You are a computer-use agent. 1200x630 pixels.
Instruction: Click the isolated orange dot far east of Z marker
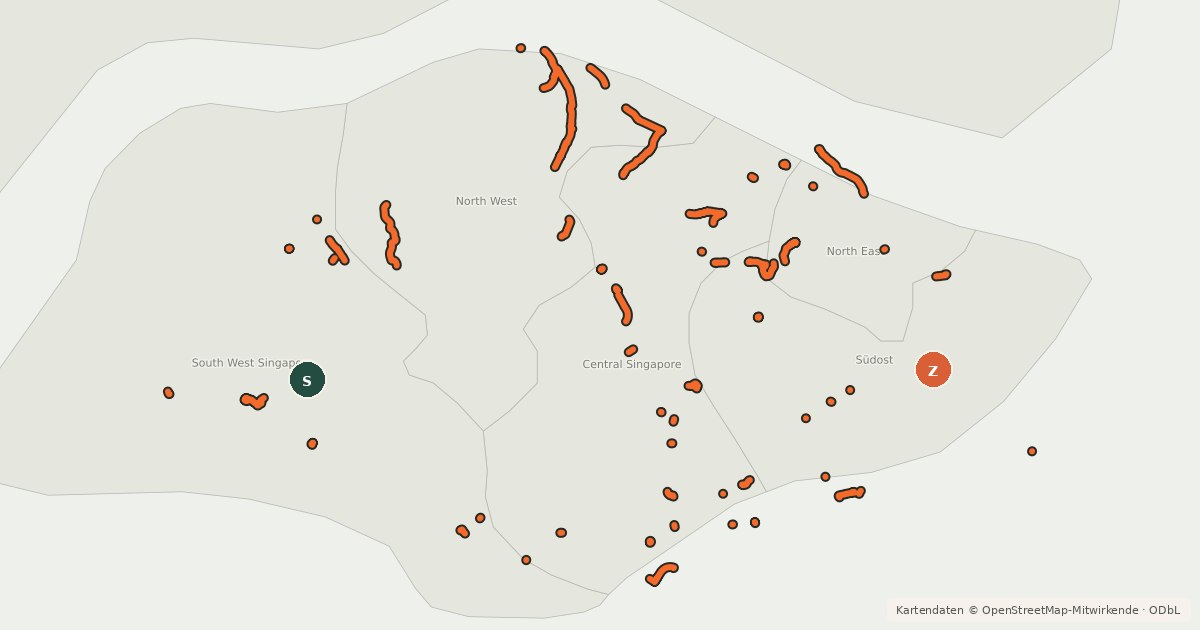(x=1032, y=451)
